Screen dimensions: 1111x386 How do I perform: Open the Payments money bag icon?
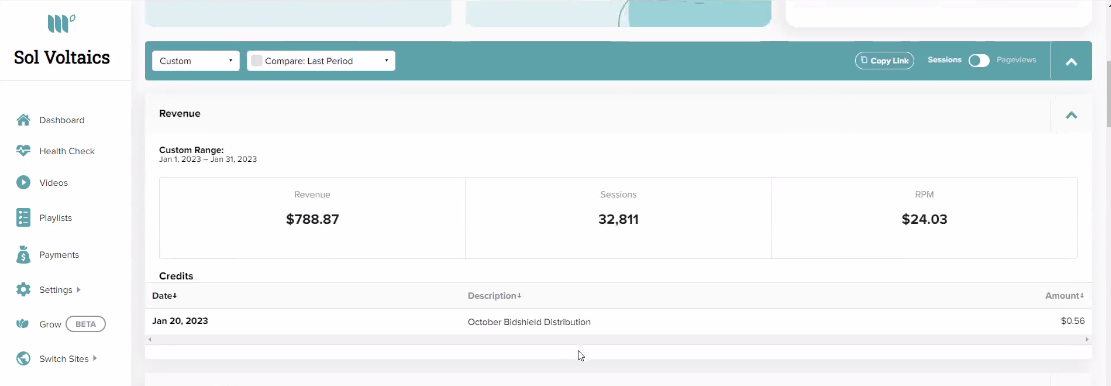(x=23, y=254)
